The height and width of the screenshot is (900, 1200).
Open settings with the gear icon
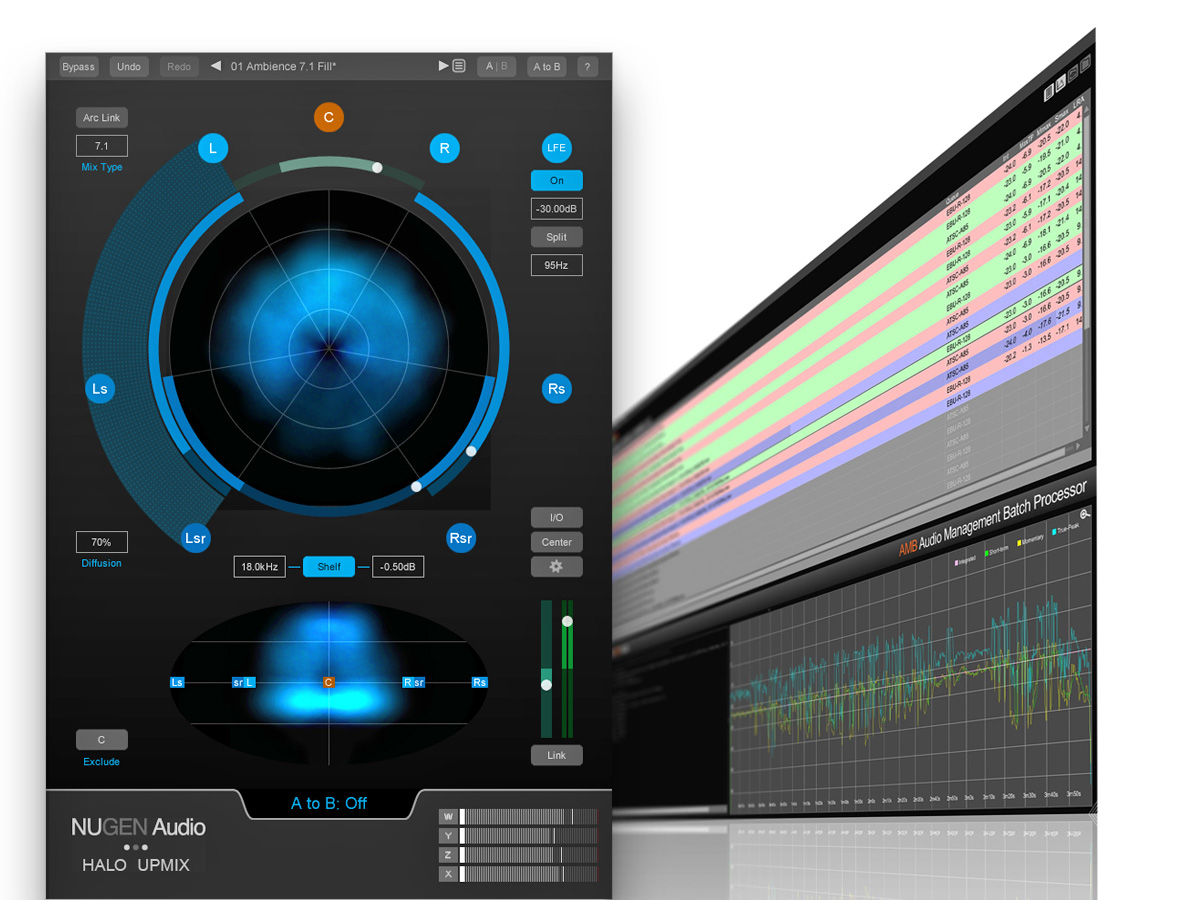click(x=556, y=567)
